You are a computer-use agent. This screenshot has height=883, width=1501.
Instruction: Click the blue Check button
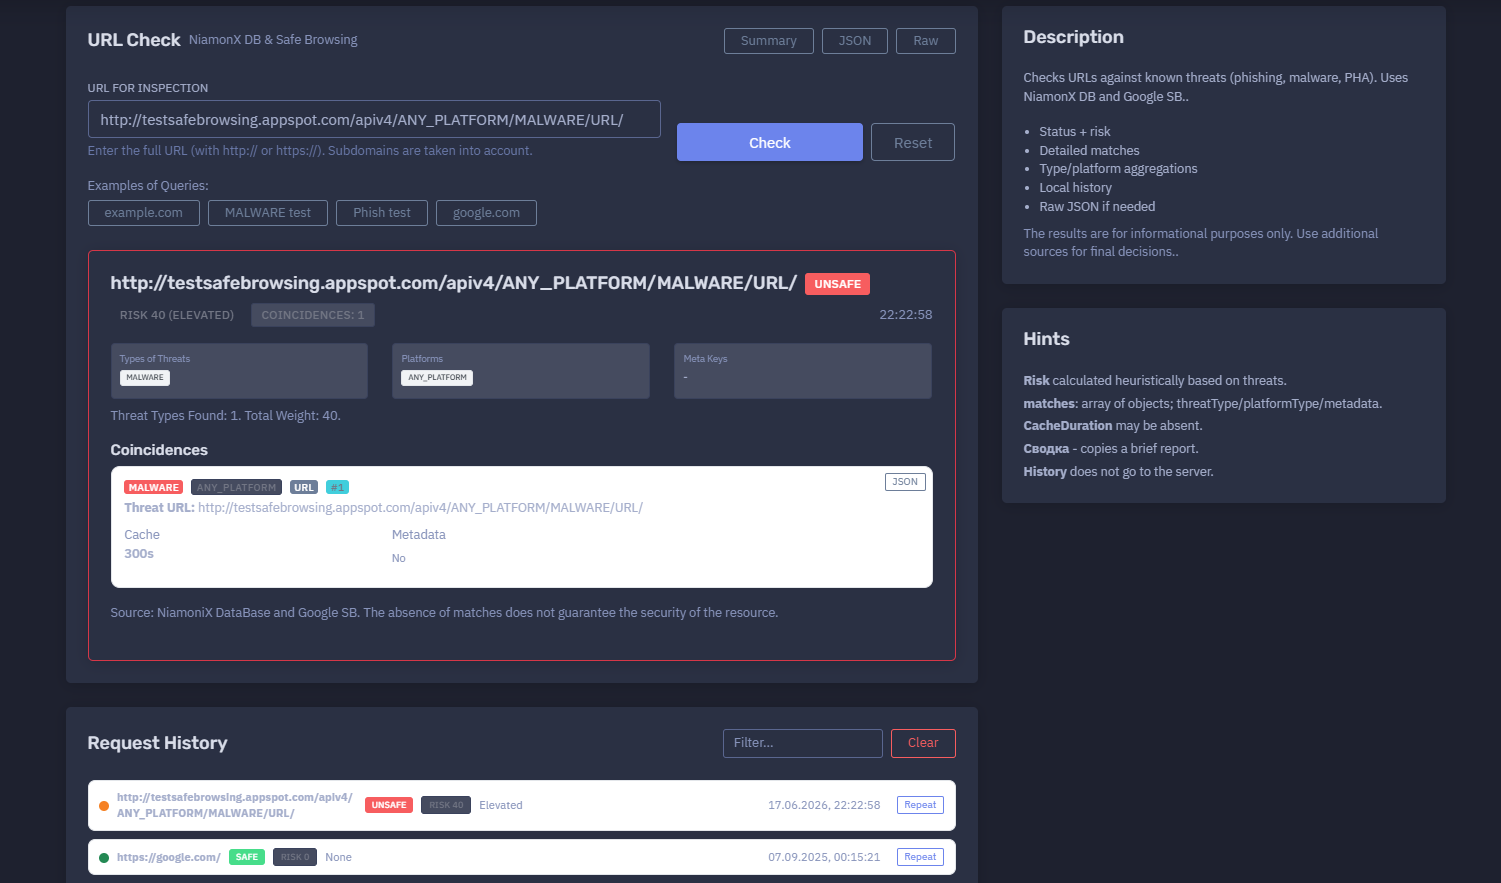click(x=769, y=142)
